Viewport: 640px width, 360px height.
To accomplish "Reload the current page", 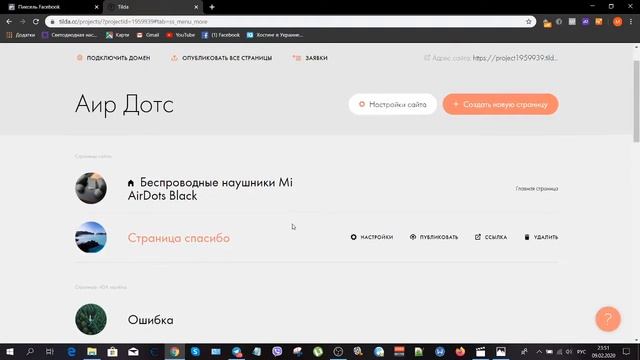I will pos(36,22).
